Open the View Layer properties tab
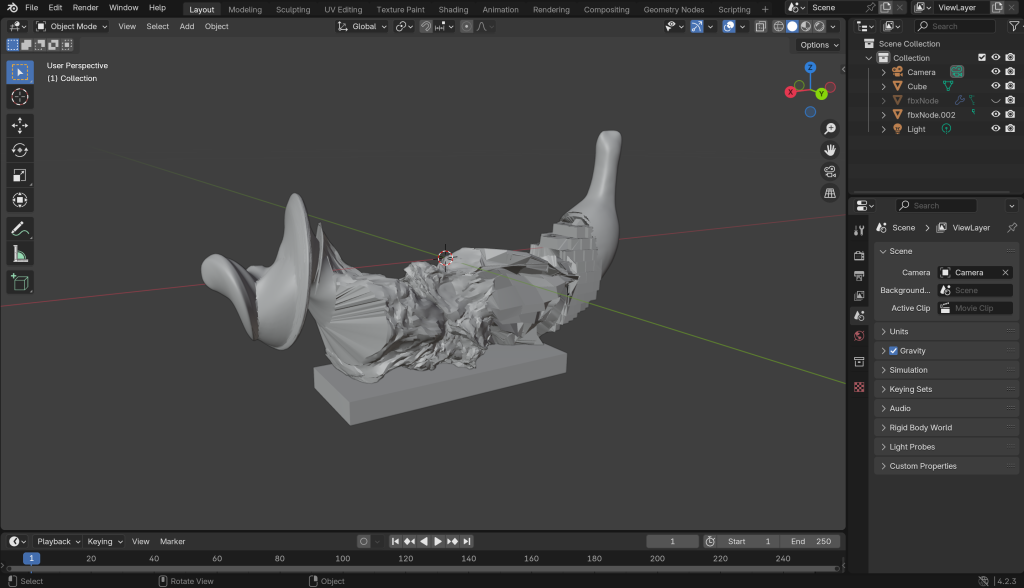Viewport: 1024px width, 588px height. [859, 296]
